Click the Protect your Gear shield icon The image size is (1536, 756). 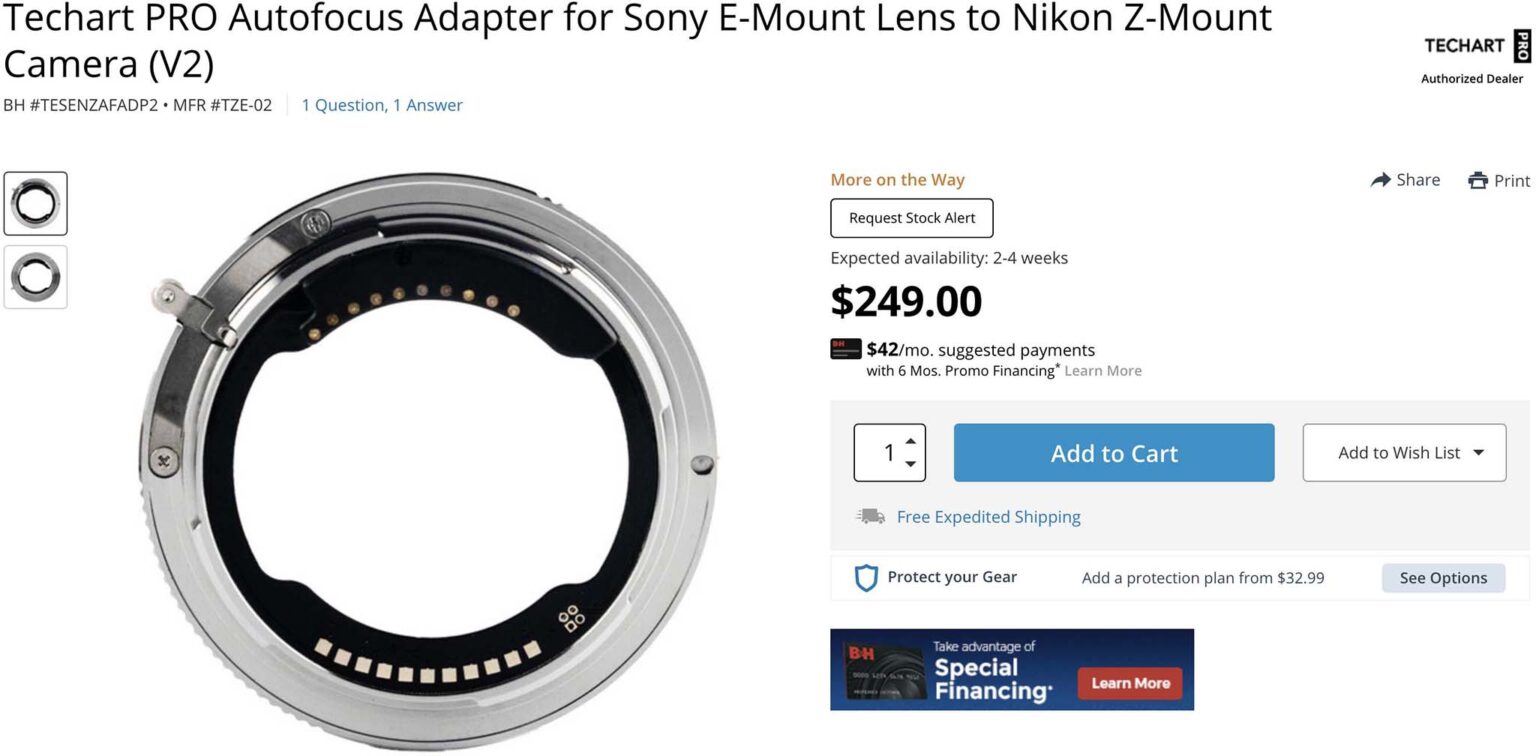(866, 577)
